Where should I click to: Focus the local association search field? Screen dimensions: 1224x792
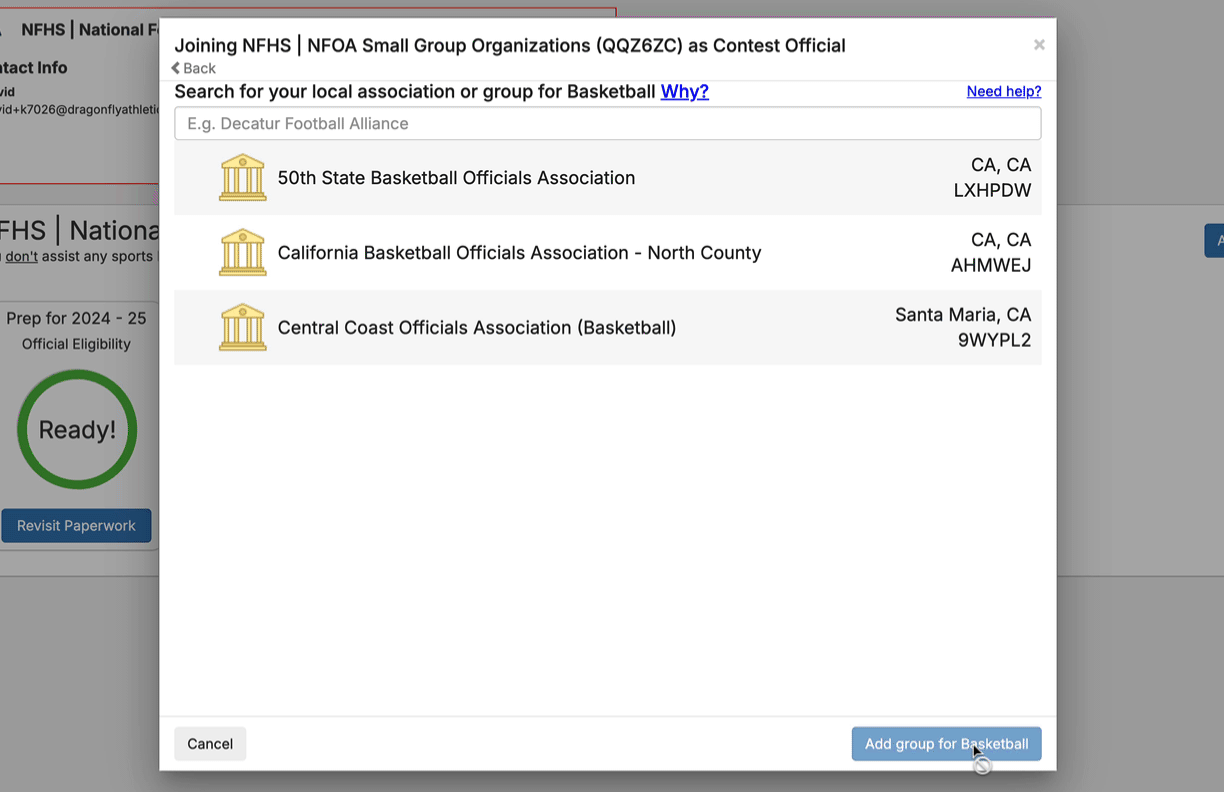607,124
